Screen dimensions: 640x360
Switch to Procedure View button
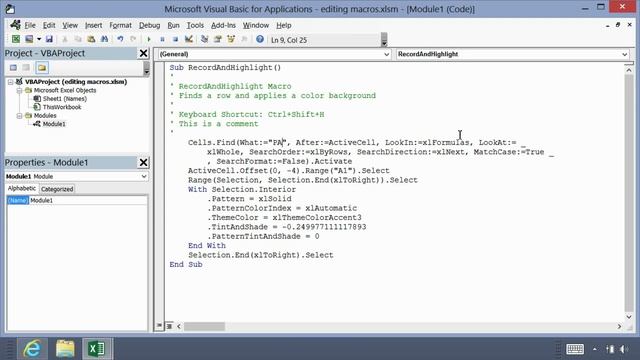point(159,326)
